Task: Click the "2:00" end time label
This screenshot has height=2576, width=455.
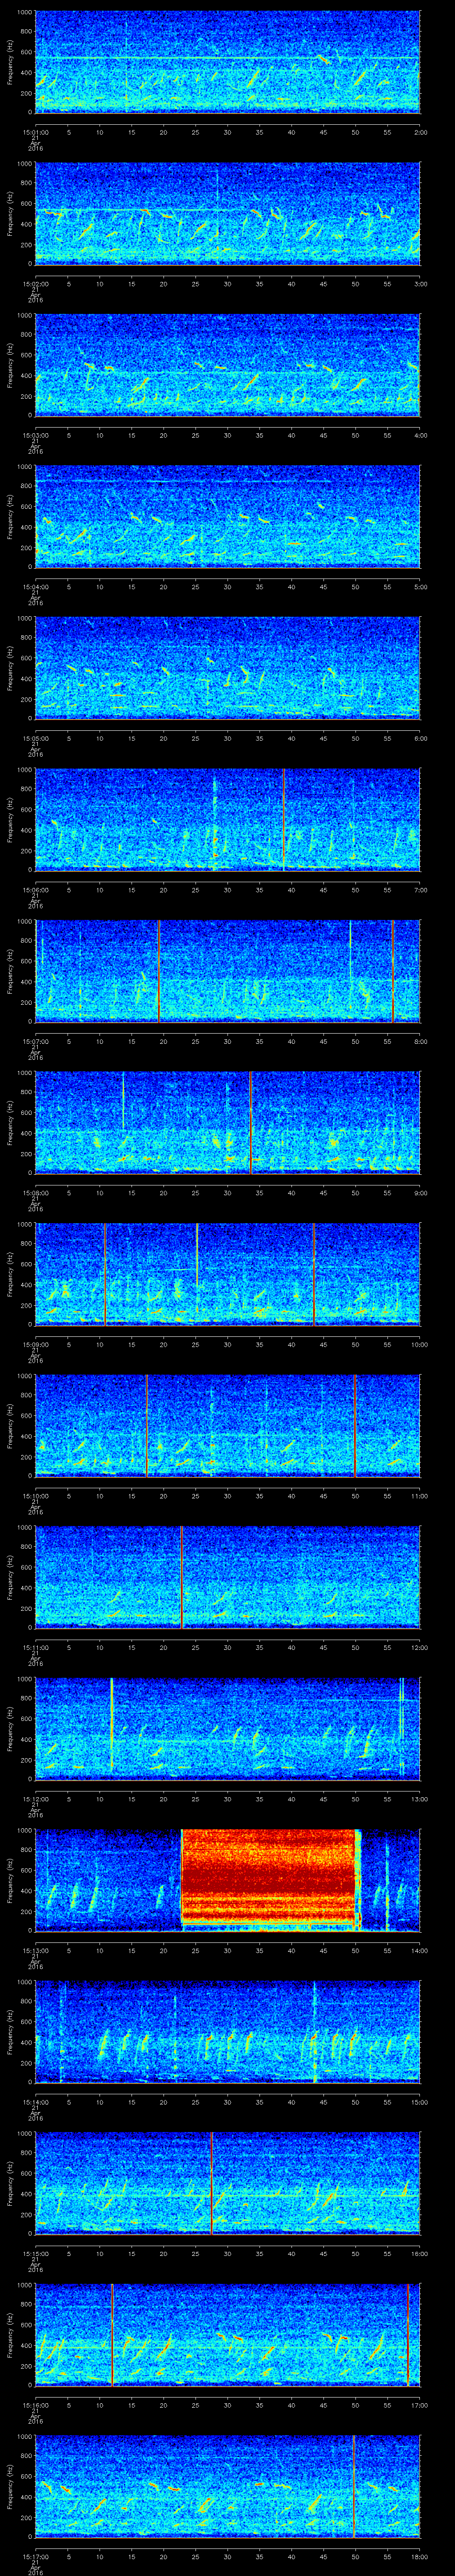Action: coord(420,131)
